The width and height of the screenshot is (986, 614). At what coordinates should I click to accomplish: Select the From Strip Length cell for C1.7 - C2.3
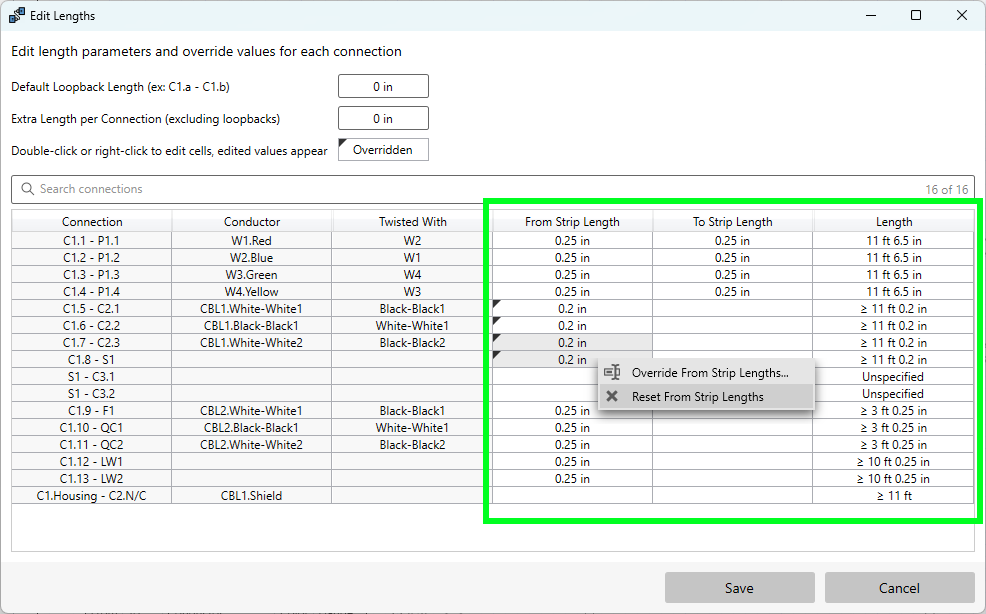[572, 342]
